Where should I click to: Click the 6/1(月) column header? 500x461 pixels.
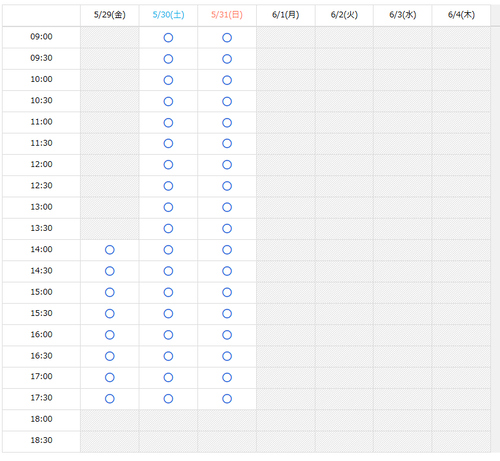point(286,15)
